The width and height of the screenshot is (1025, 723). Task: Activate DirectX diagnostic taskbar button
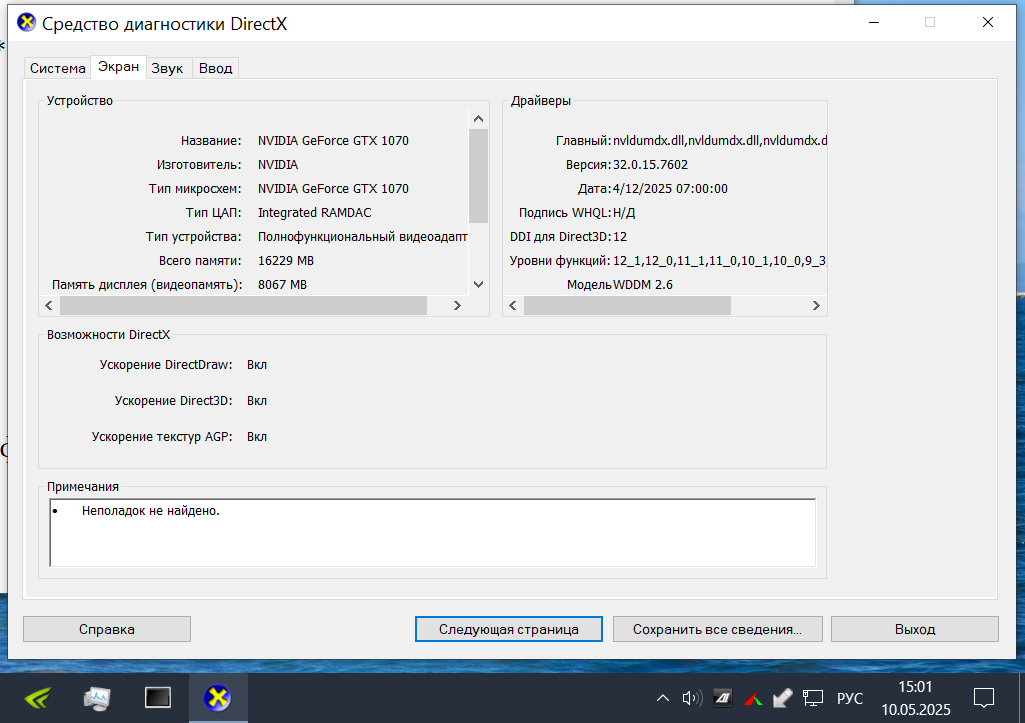point(218,698)
